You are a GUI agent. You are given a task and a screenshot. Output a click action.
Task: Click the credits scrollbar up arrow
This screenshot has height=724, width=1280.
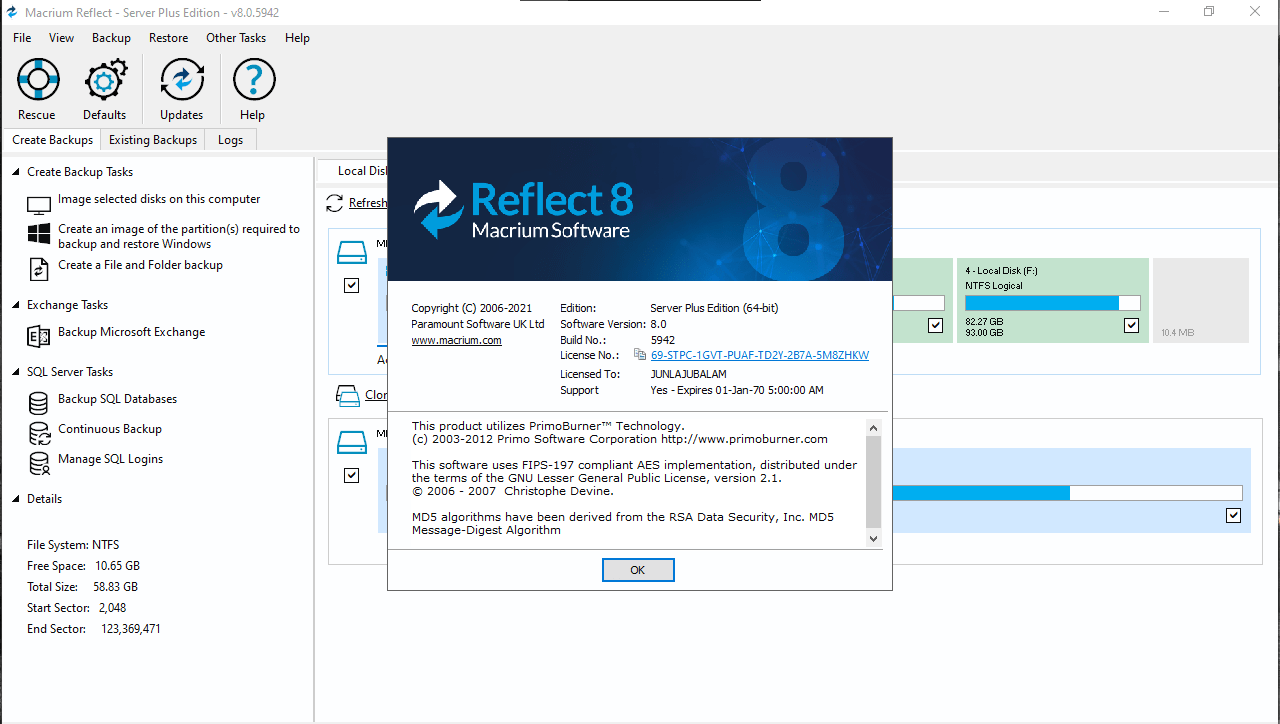tap(873, 428)
